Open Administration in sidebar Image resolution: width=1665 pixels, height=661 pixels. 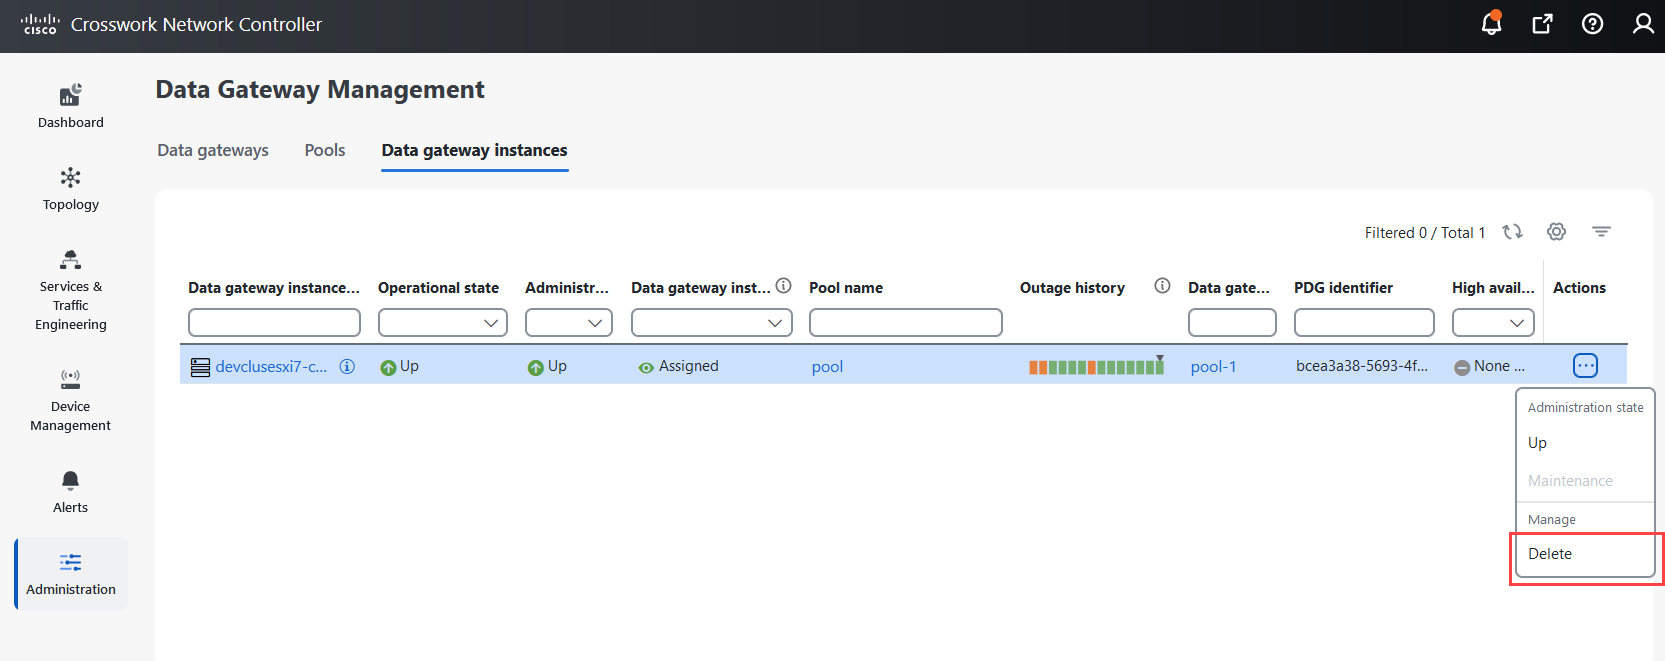coord(71,574)
